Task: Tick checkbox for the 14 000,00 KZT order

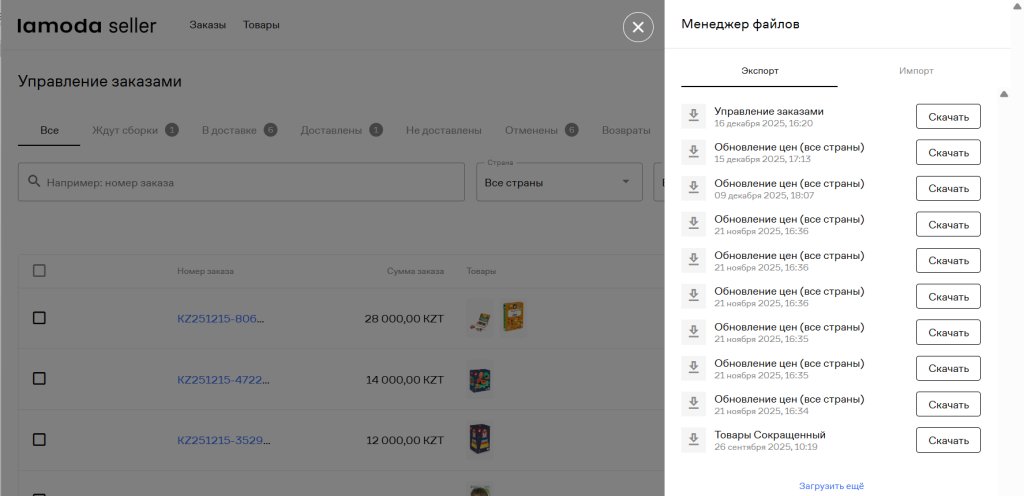Action: 39,379
